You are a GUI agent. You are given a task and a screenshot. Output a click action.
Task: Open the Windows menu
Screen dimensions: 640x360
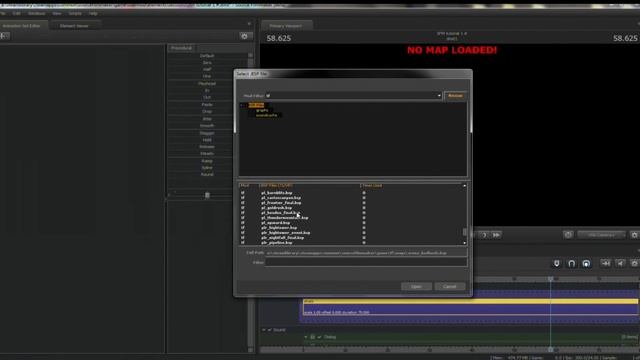(36, 13)
